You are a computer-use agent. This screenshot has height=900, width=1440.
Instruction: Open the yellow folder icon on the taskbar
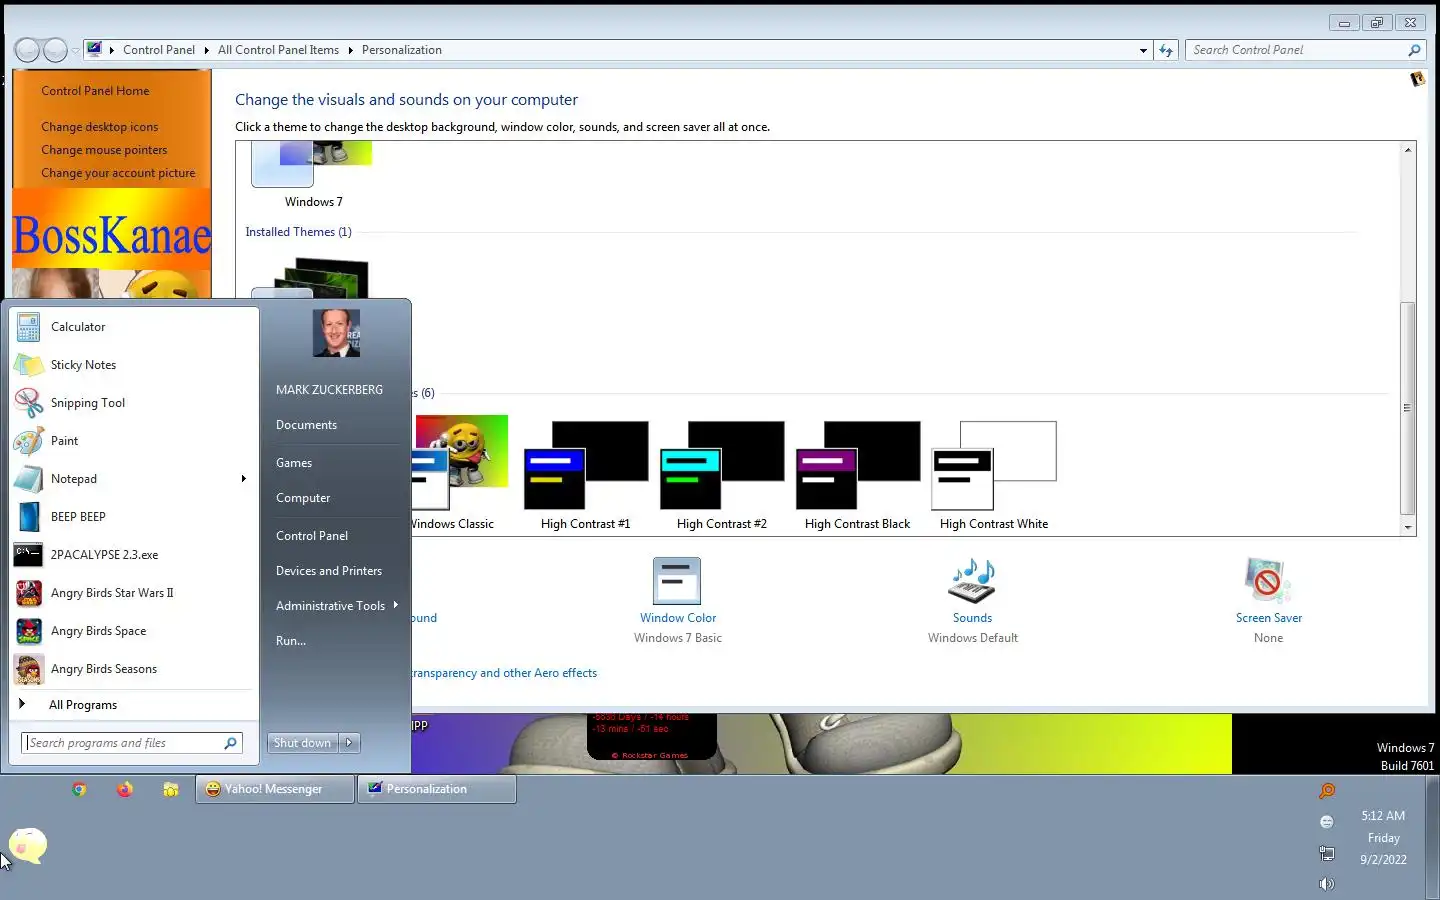click(x=171, y=789)
